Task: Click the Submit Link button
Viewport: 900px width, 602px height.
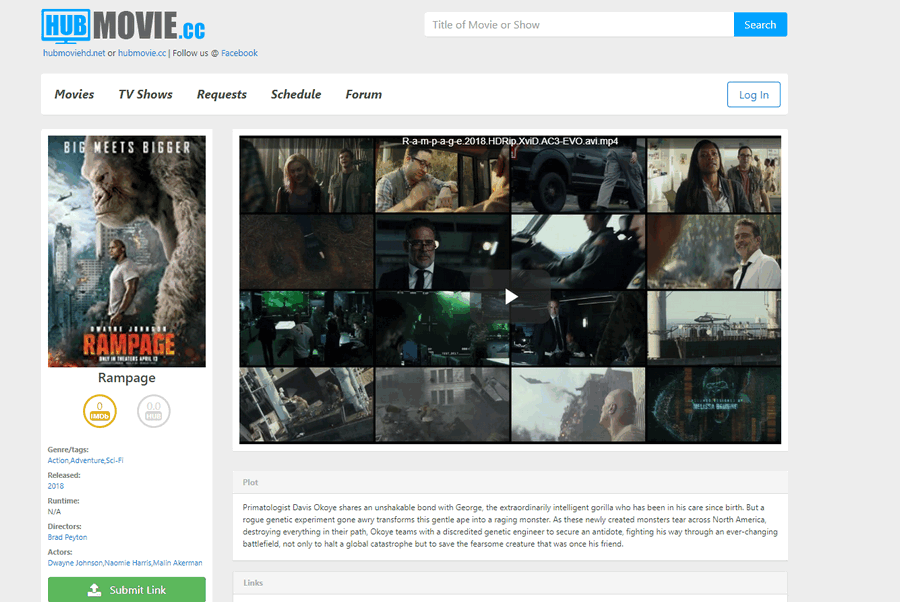Action: pos(127,589)
